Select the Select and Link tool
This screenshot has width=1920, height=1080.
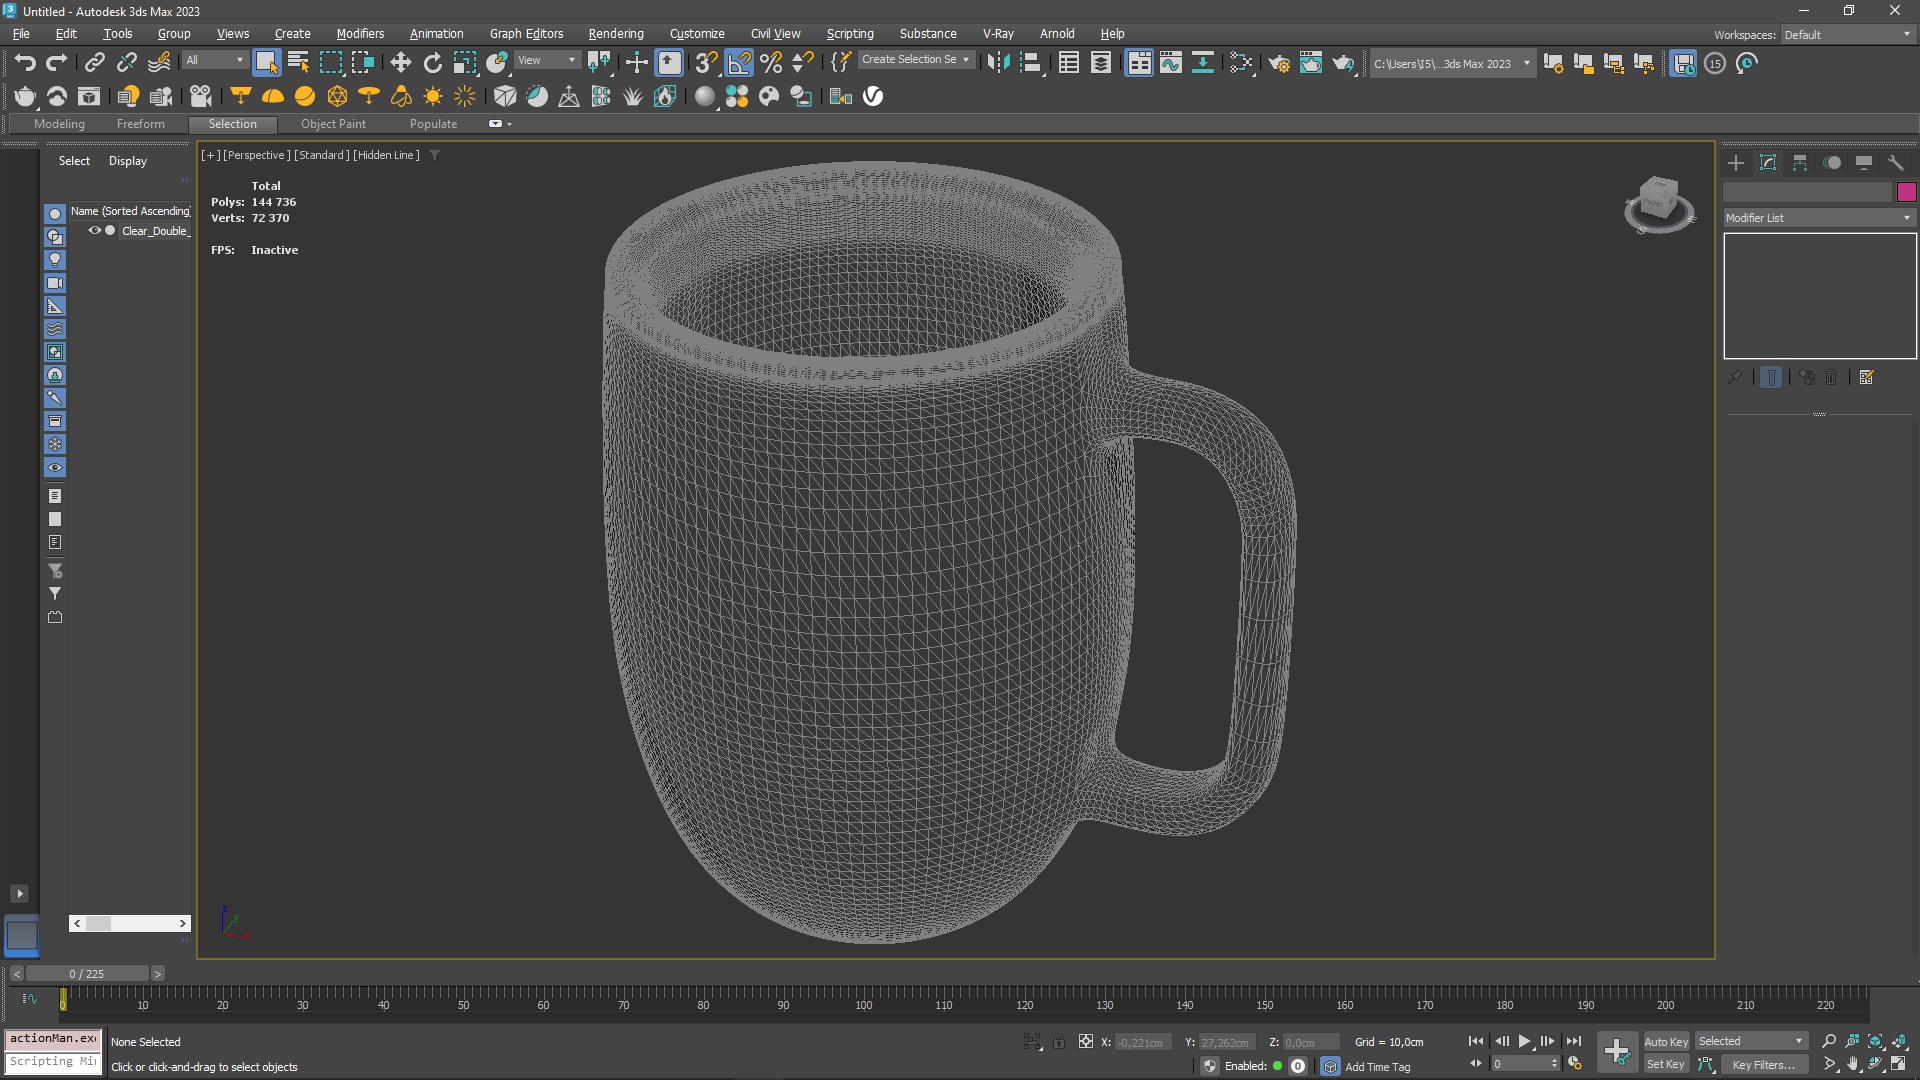click(x=94, y=63)
